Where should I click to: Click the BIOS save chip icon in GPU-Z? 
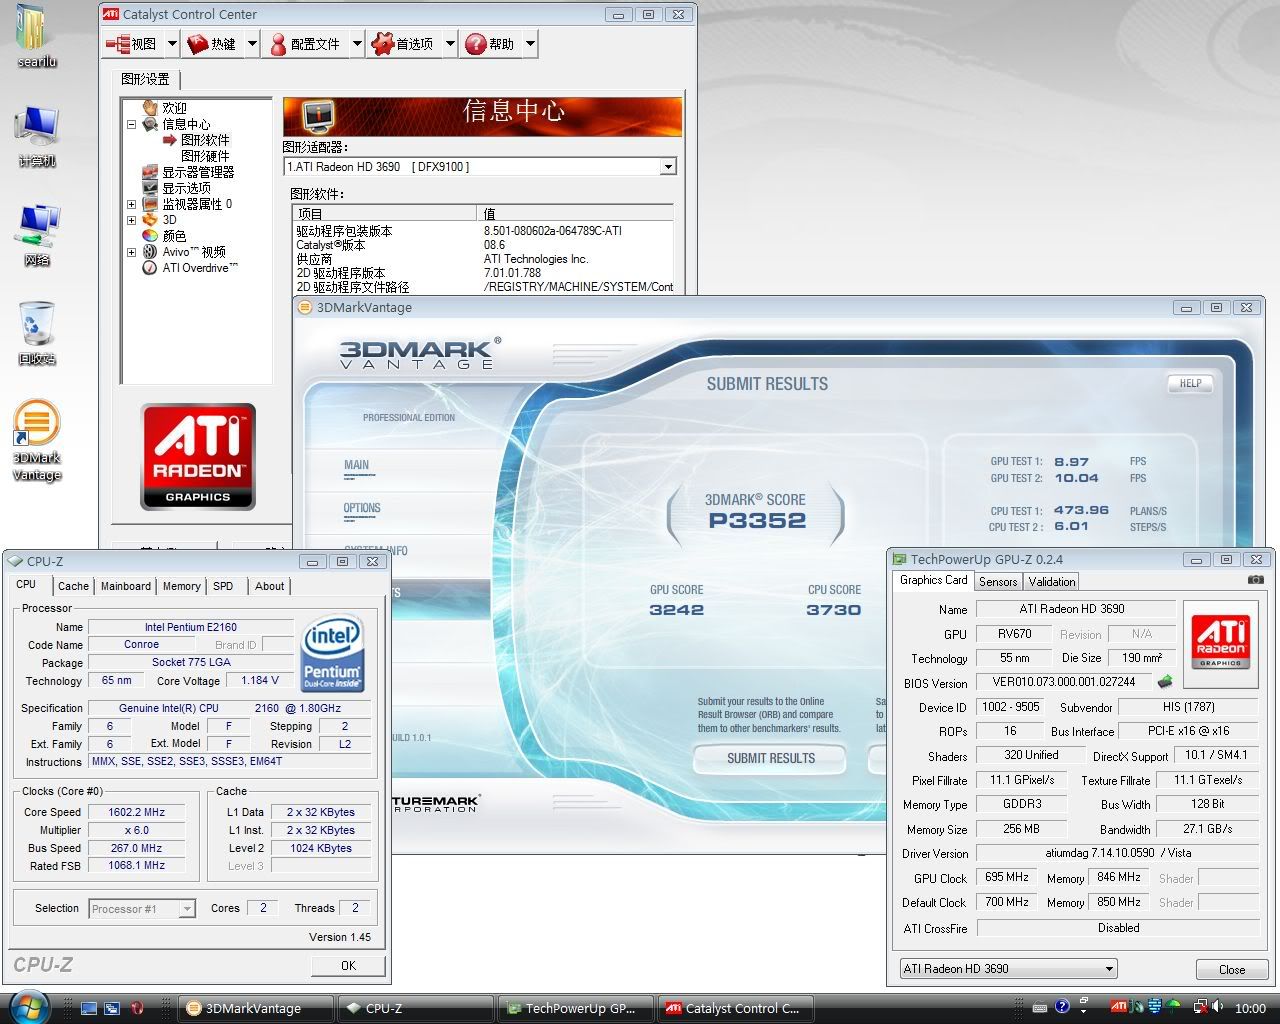point(1165,682)
